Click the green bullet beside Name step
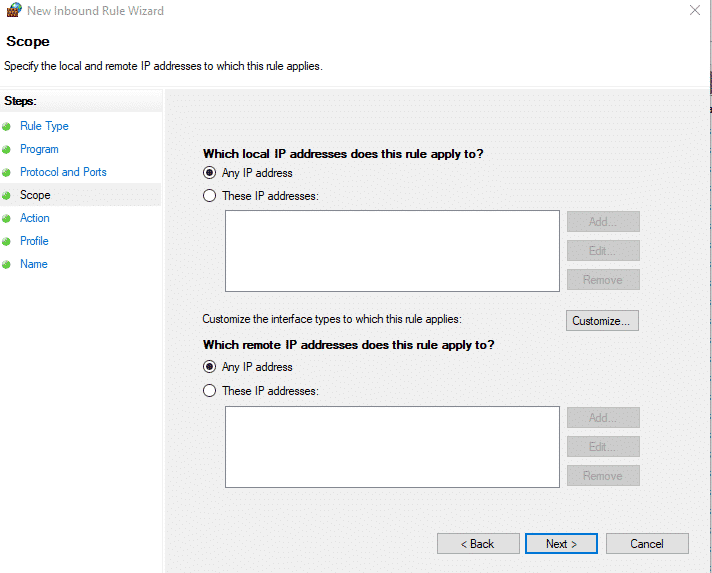 [x=8, y=264]
